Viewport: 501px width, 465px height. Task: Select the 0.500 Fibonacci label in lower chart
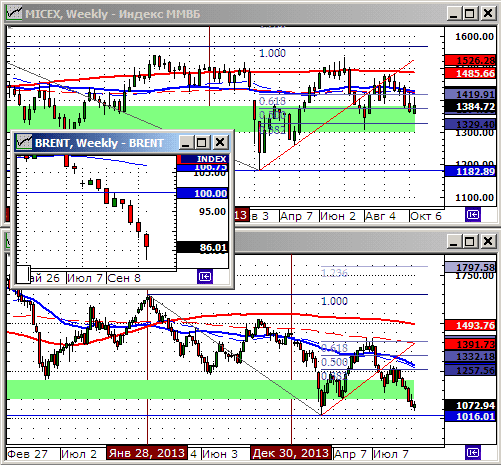[334, 362]
